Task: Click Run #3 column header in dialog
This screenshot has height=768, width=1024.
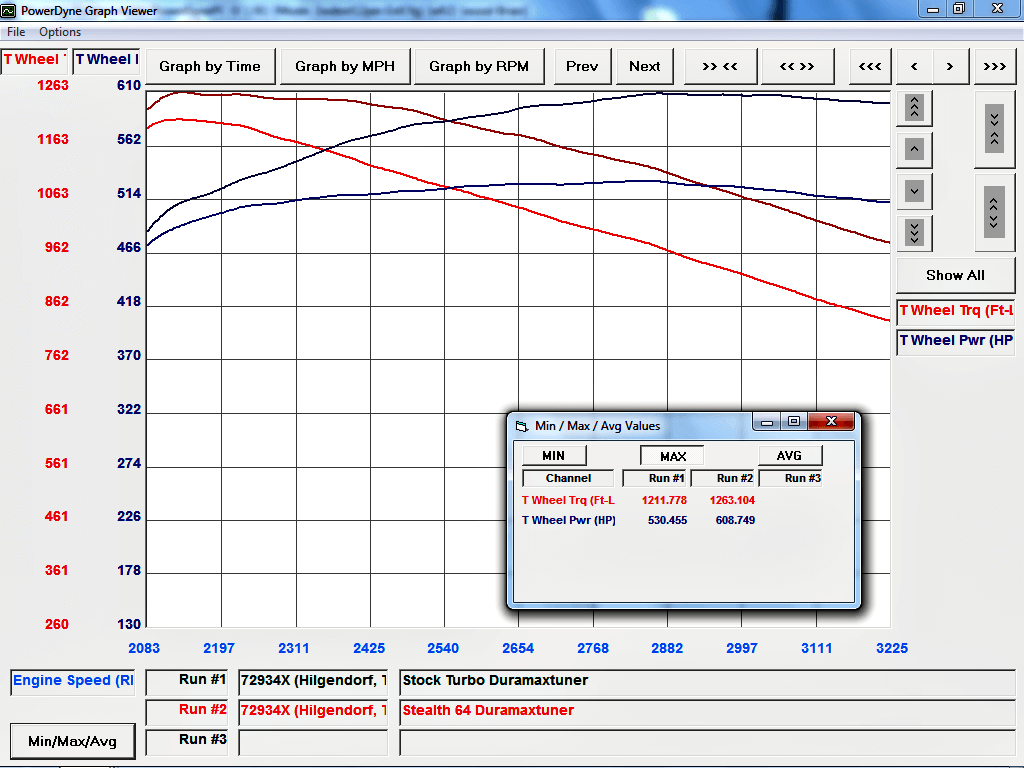Action: (x=791, y=479)
